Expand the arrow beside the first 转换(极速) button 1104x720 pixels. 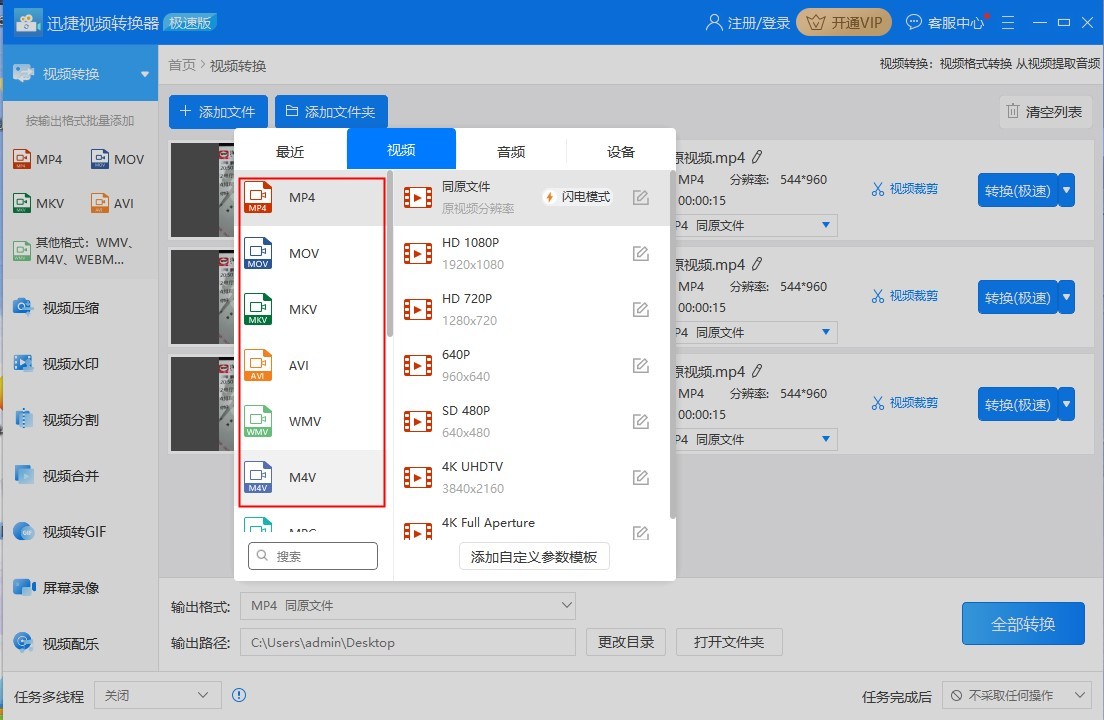[1065, 190]
